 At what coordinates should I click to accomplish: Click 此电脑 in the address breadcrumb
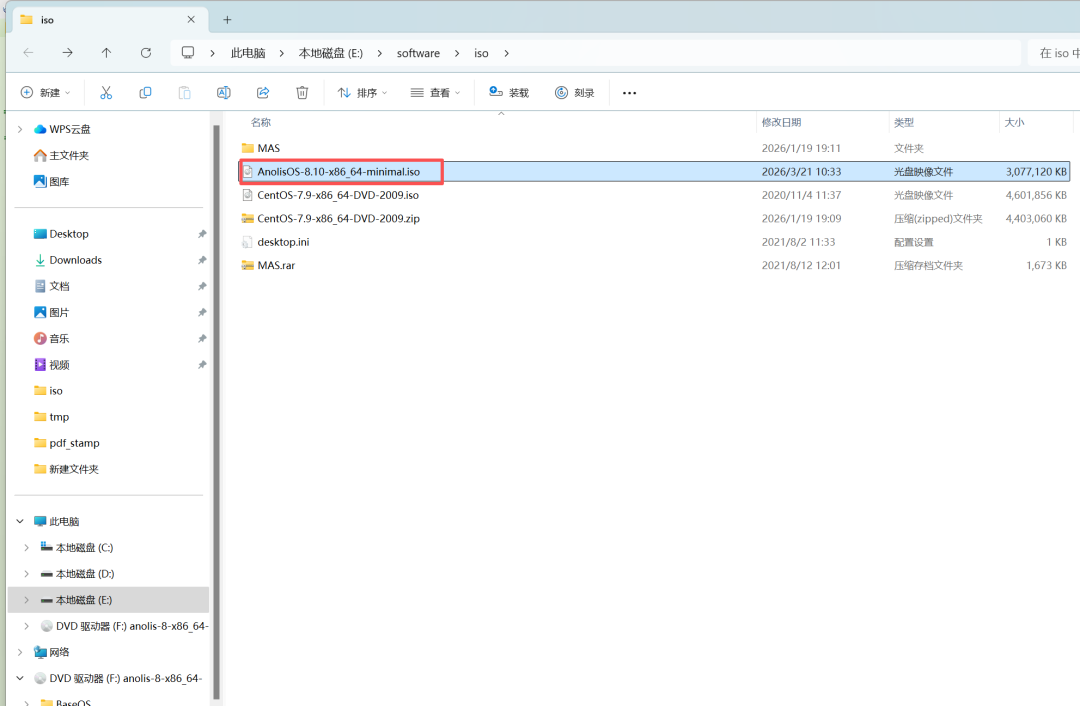248,53
